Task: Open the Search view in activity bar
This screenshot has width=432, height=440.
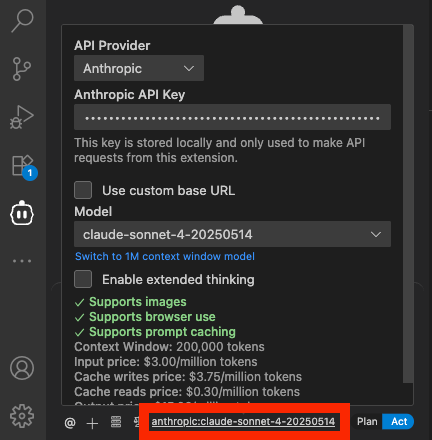Action: coord(22,21)
